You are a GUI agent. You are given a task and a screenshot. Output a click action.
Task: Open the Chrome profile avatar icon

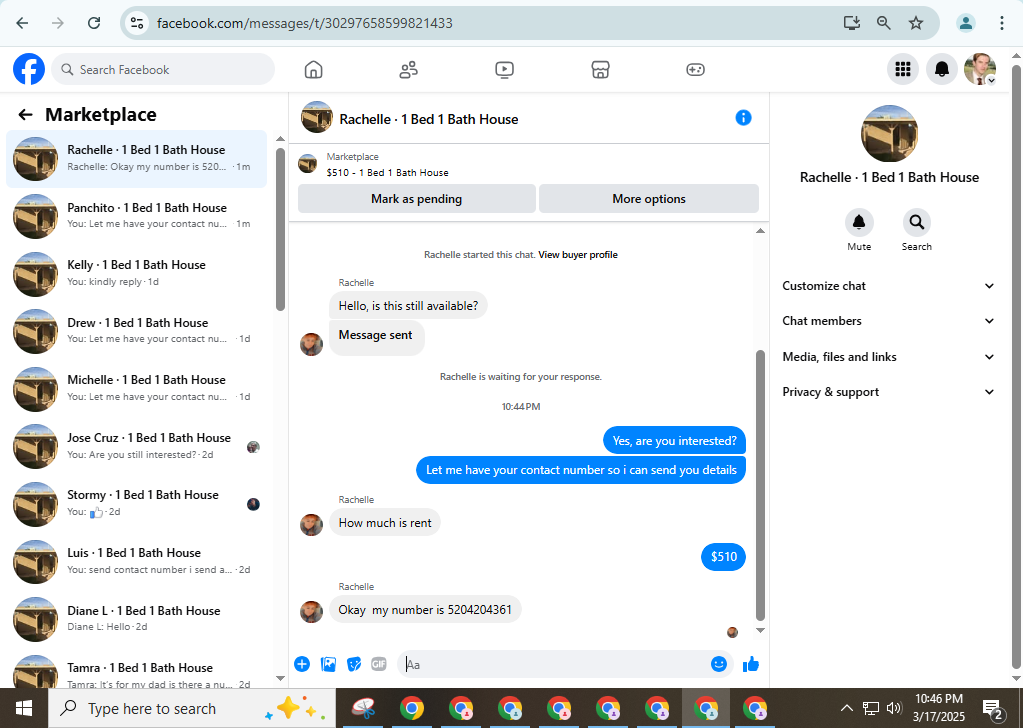click(x=966, y=23)
